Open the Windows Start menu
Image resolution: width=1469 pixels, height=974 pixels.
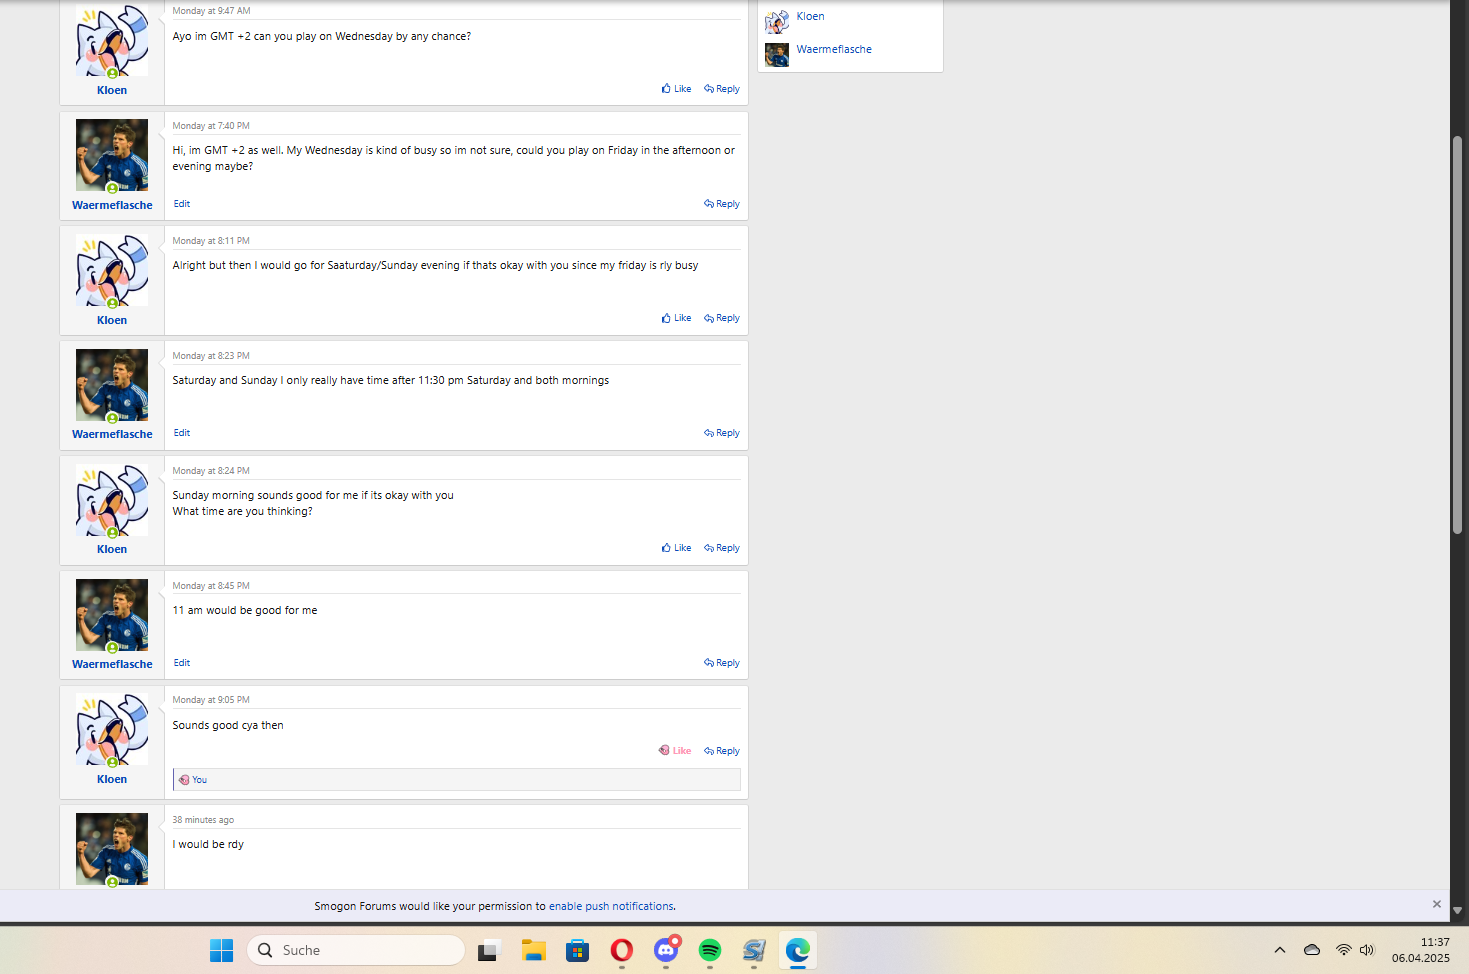(222, 950)
